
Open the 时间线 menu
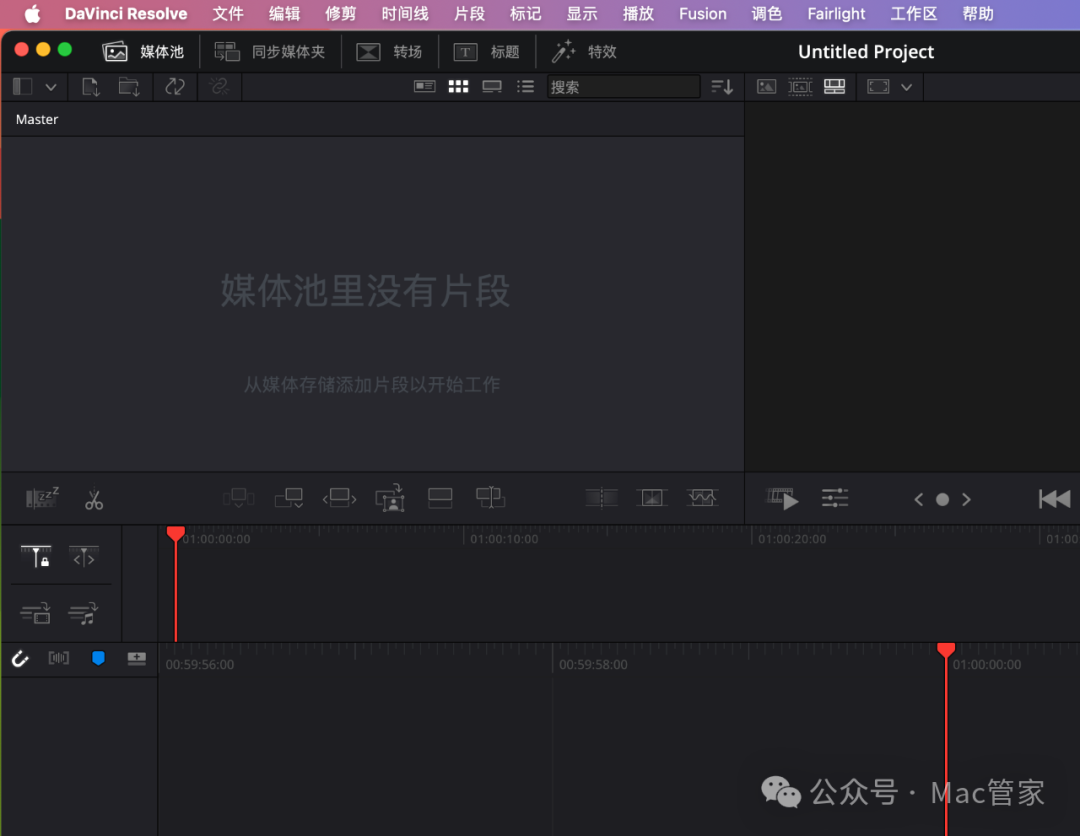[x=405, y=14]
